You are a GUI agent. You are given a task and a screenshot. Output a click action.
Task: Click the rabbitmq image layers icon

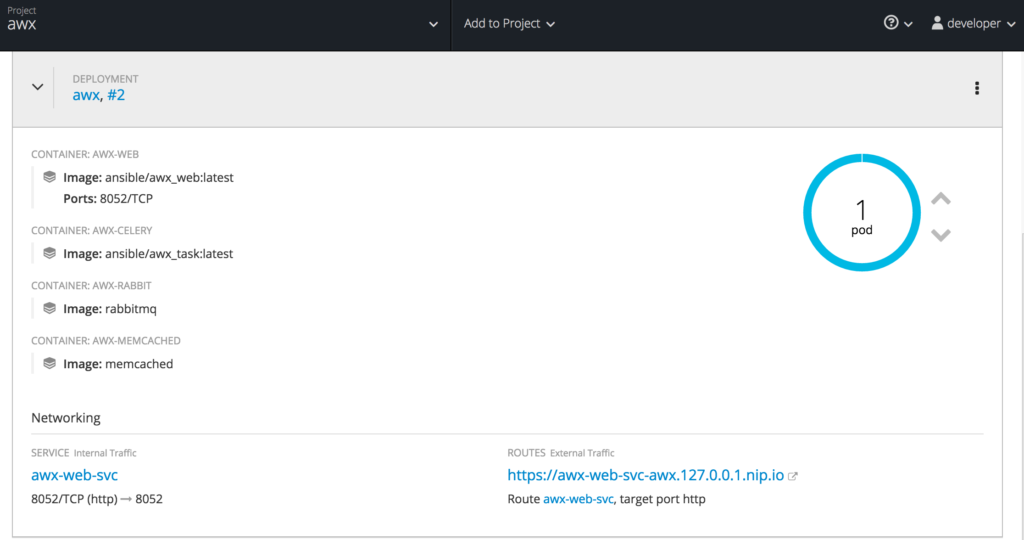49,308
